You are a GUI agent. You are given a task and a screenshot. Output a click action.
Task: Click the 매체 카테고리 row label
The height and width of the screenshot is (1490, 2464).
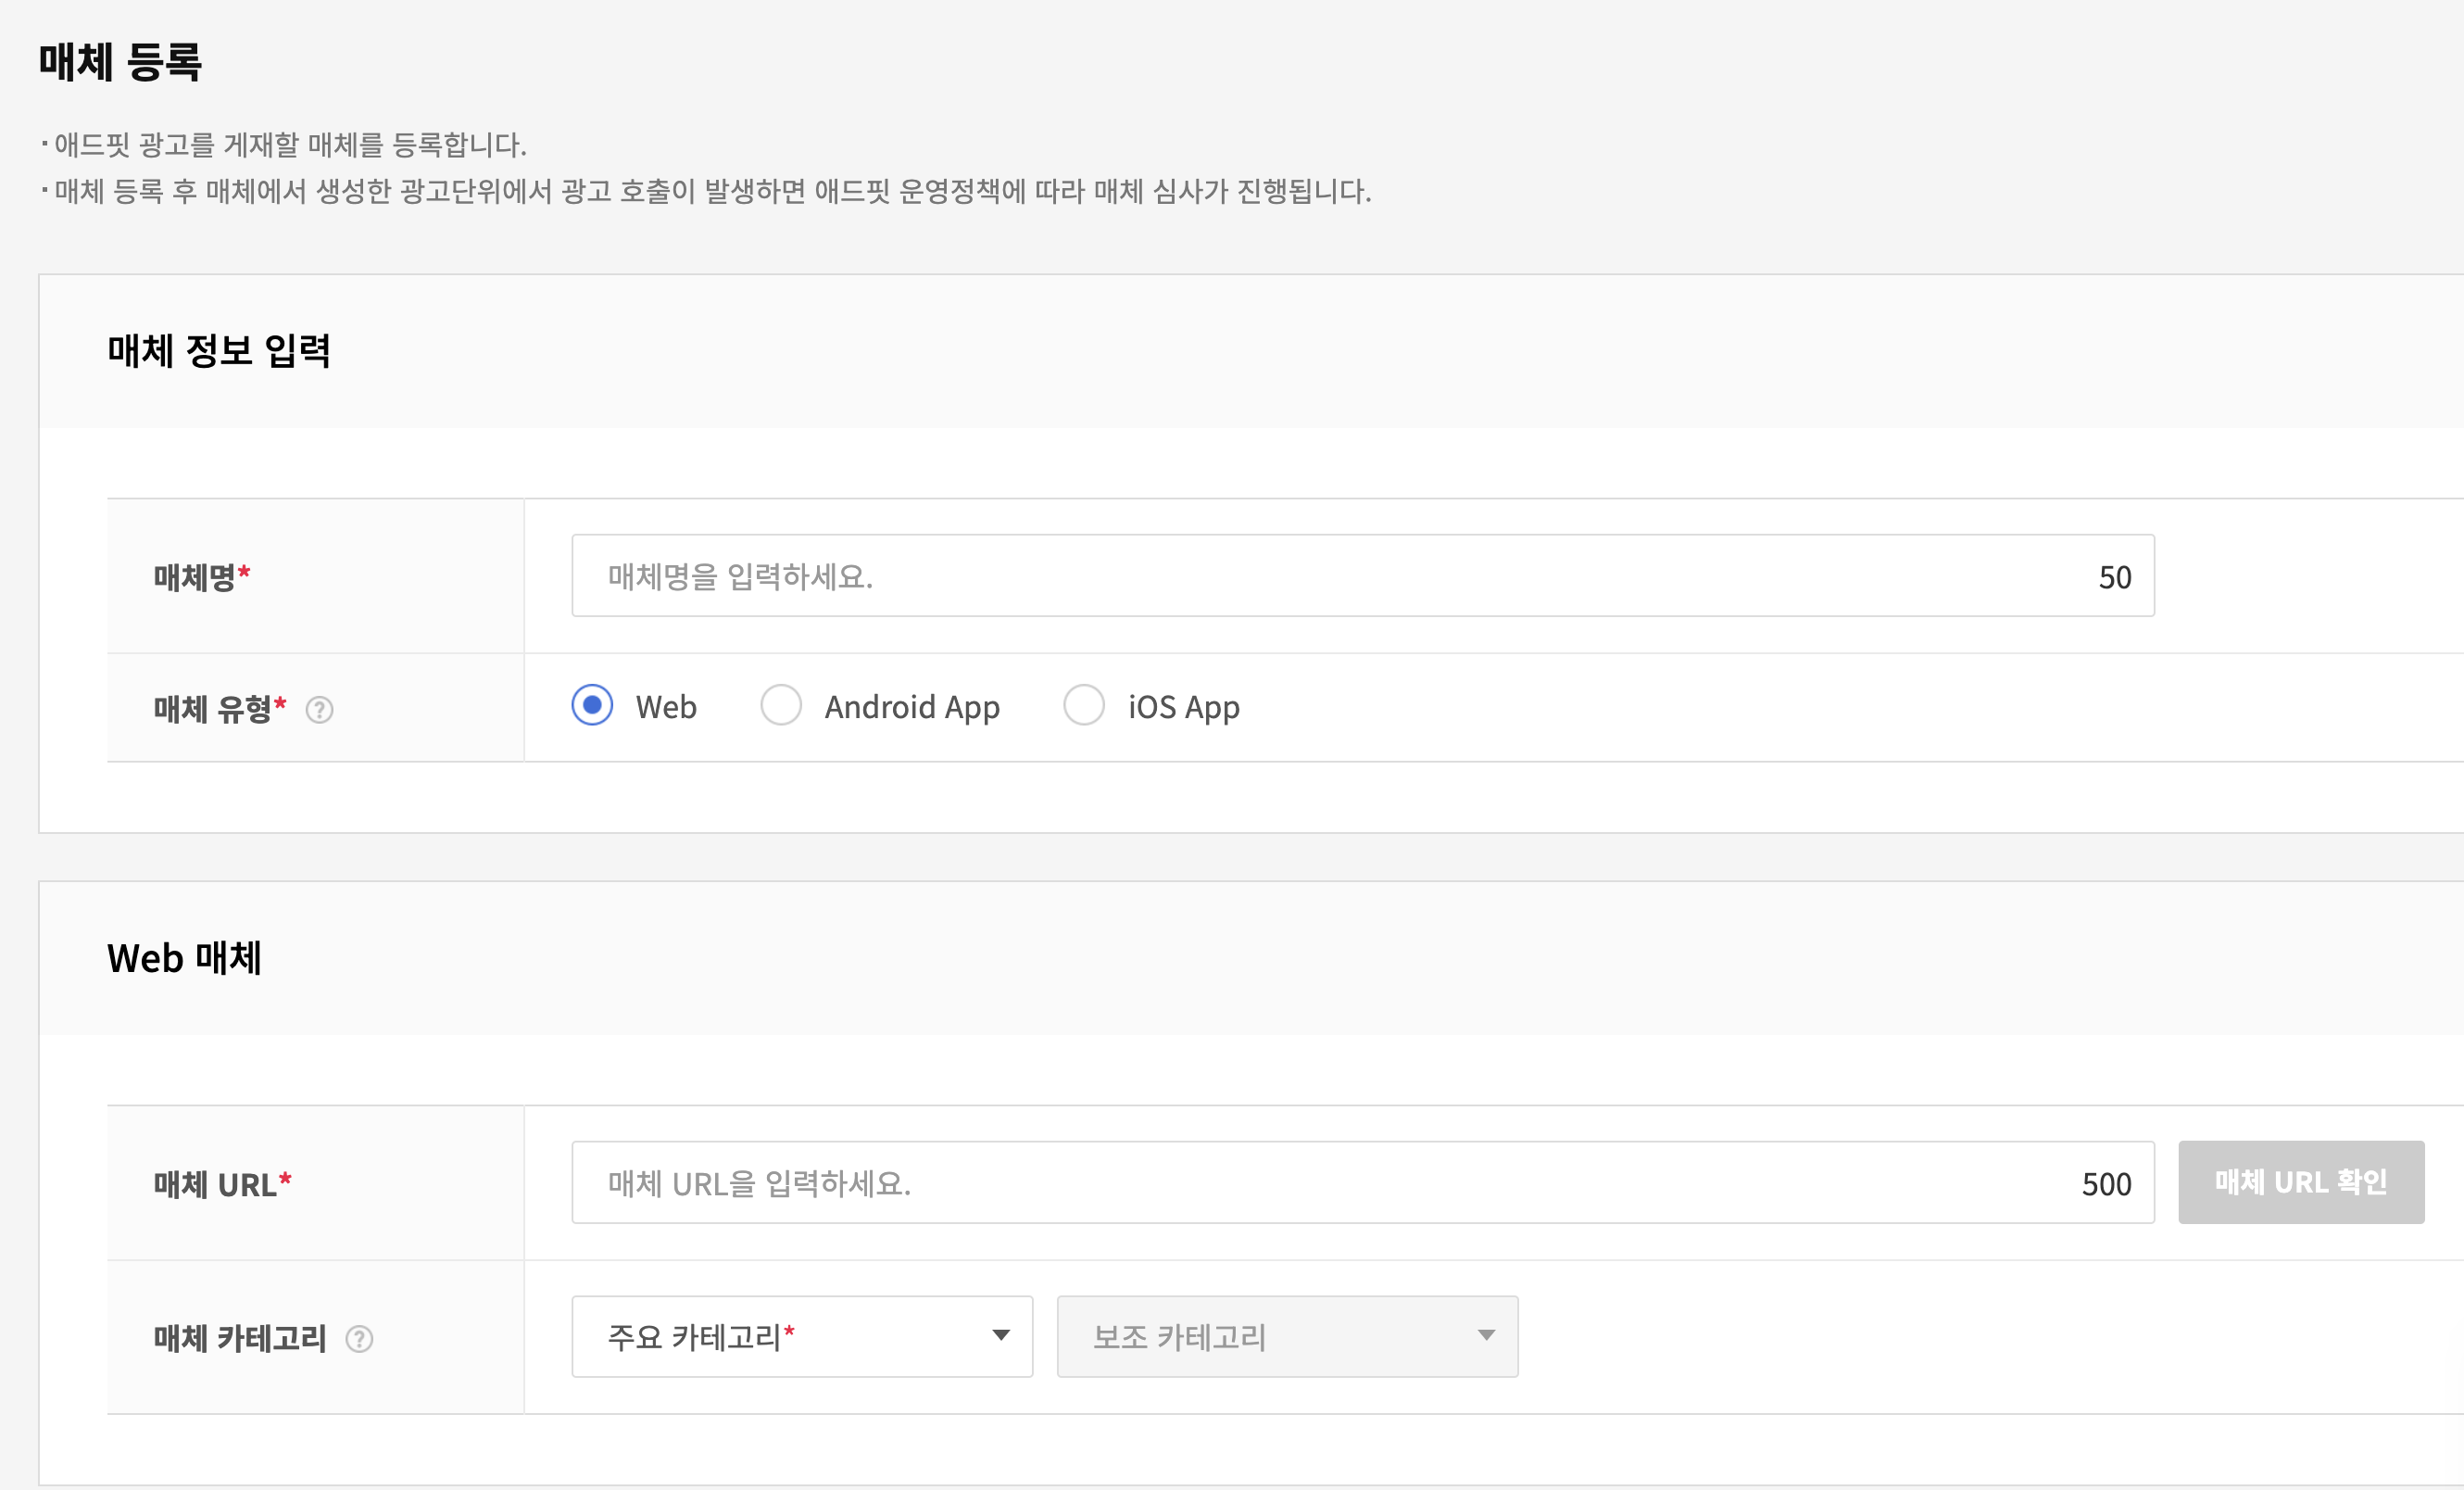(240, 1339)
